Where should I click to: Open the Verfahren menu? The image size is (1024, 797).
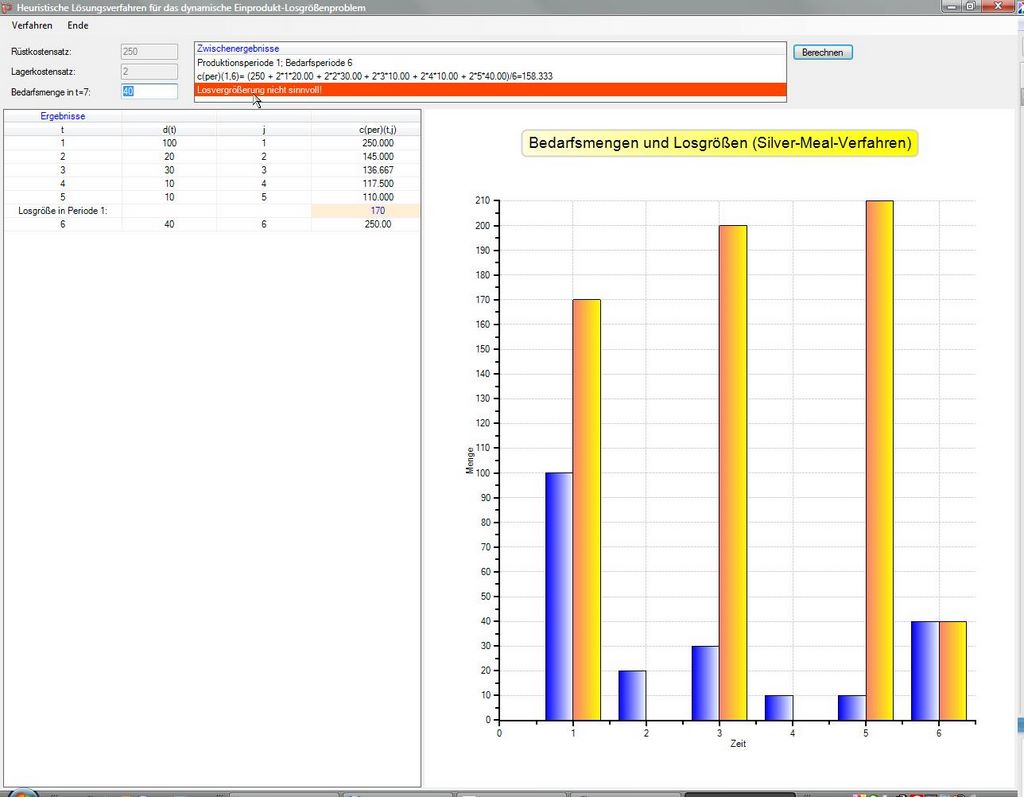pyautogui.click(x=32, y=25)
